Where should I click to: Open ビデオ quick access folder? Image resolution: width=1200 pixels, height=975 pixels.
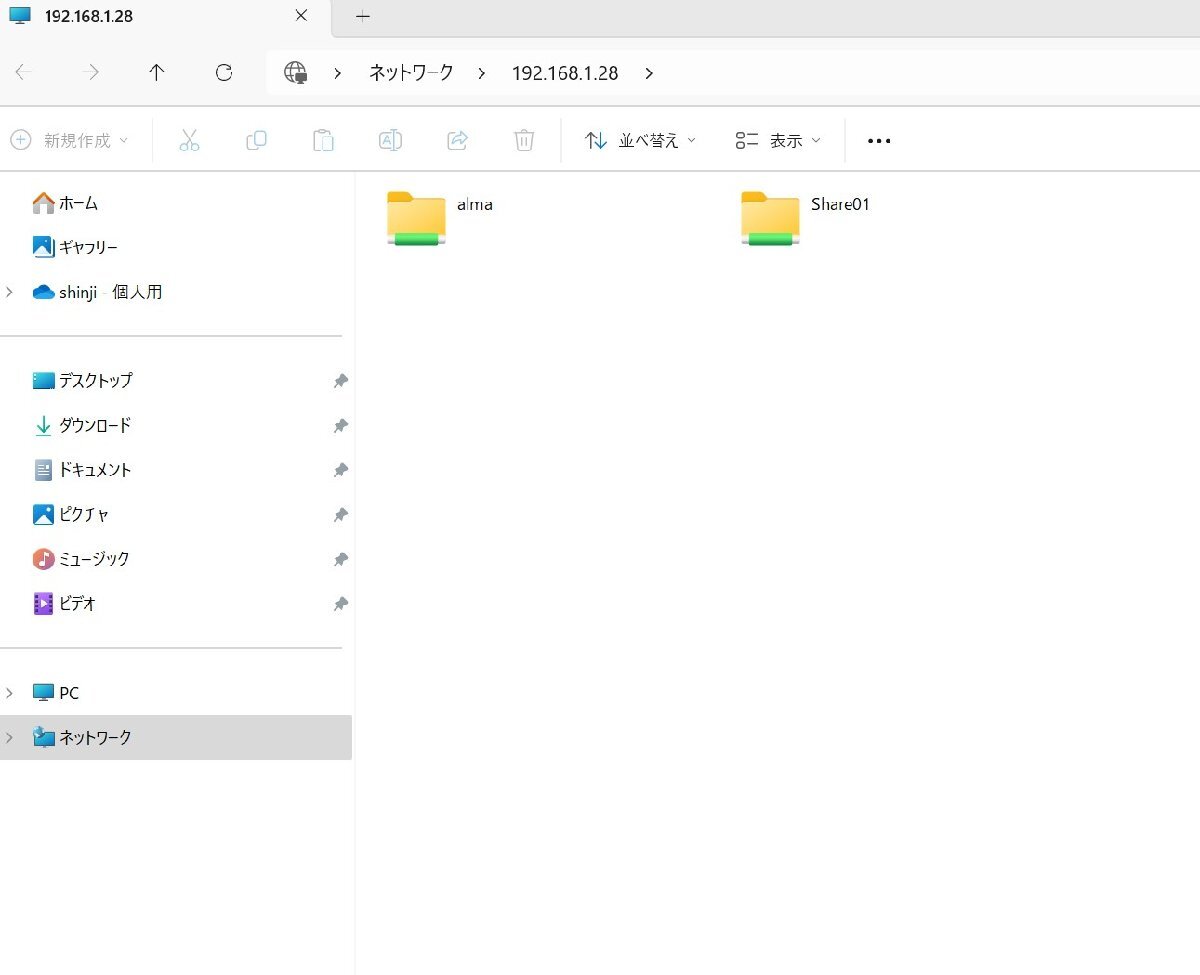coord(64,603)
